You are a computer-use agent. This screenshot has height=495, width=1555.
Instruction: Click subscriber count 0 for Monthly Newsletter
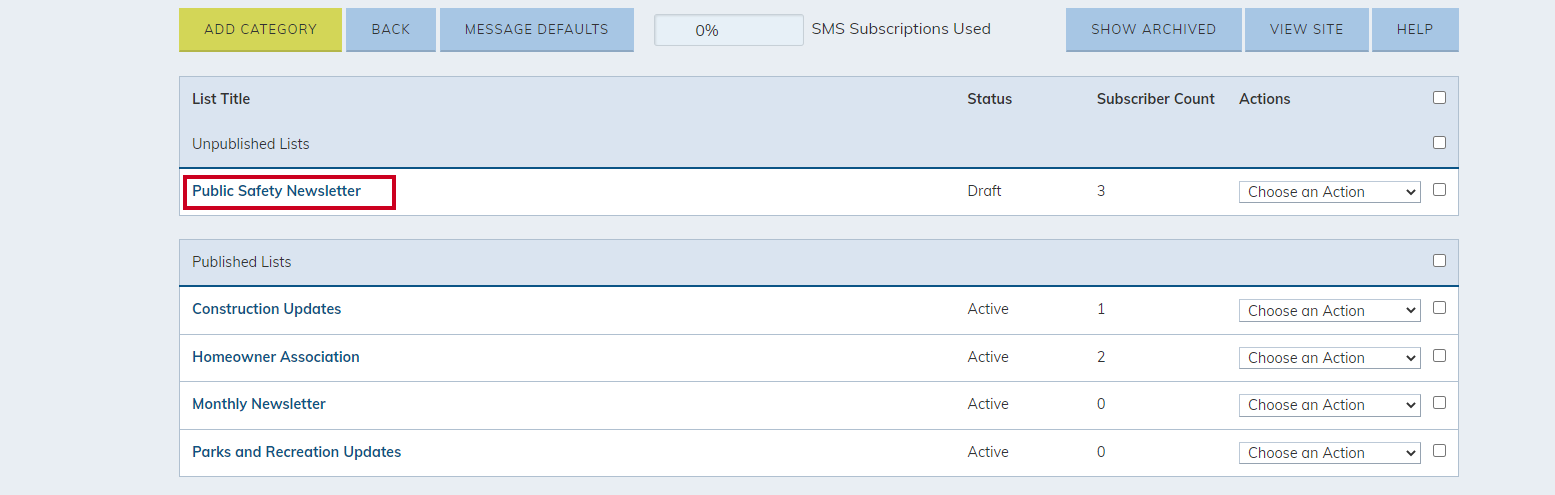tap(1101, 404)
